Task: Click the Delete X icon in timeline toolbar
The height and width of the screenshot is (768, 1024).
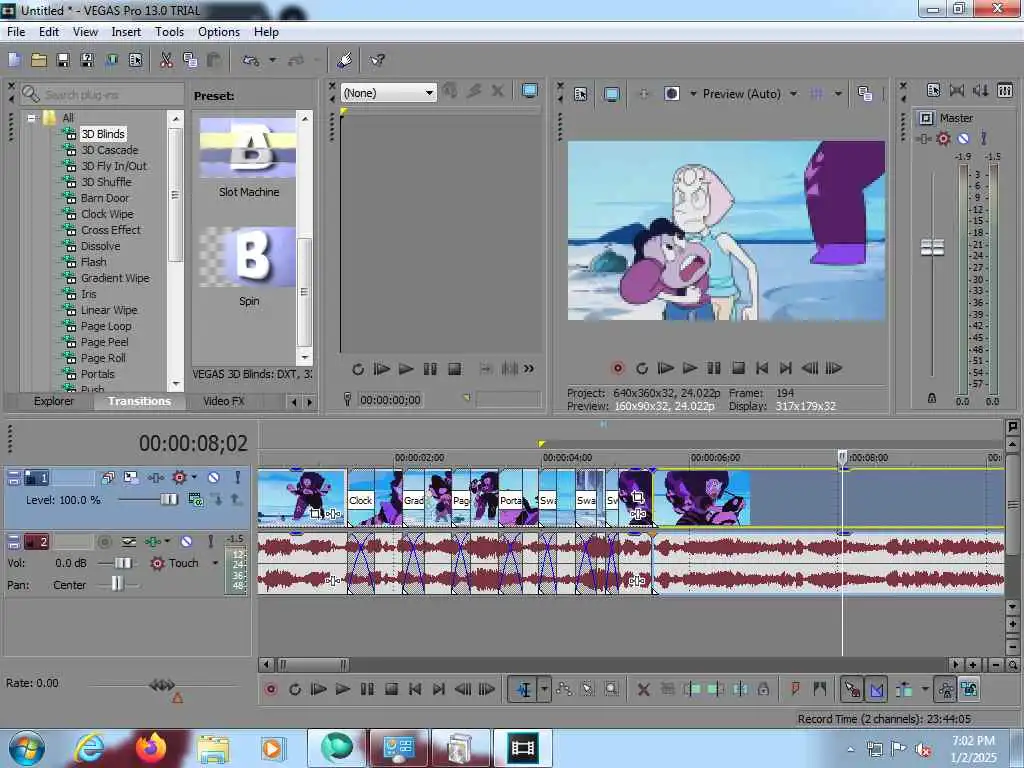Action: coord(643,689)
